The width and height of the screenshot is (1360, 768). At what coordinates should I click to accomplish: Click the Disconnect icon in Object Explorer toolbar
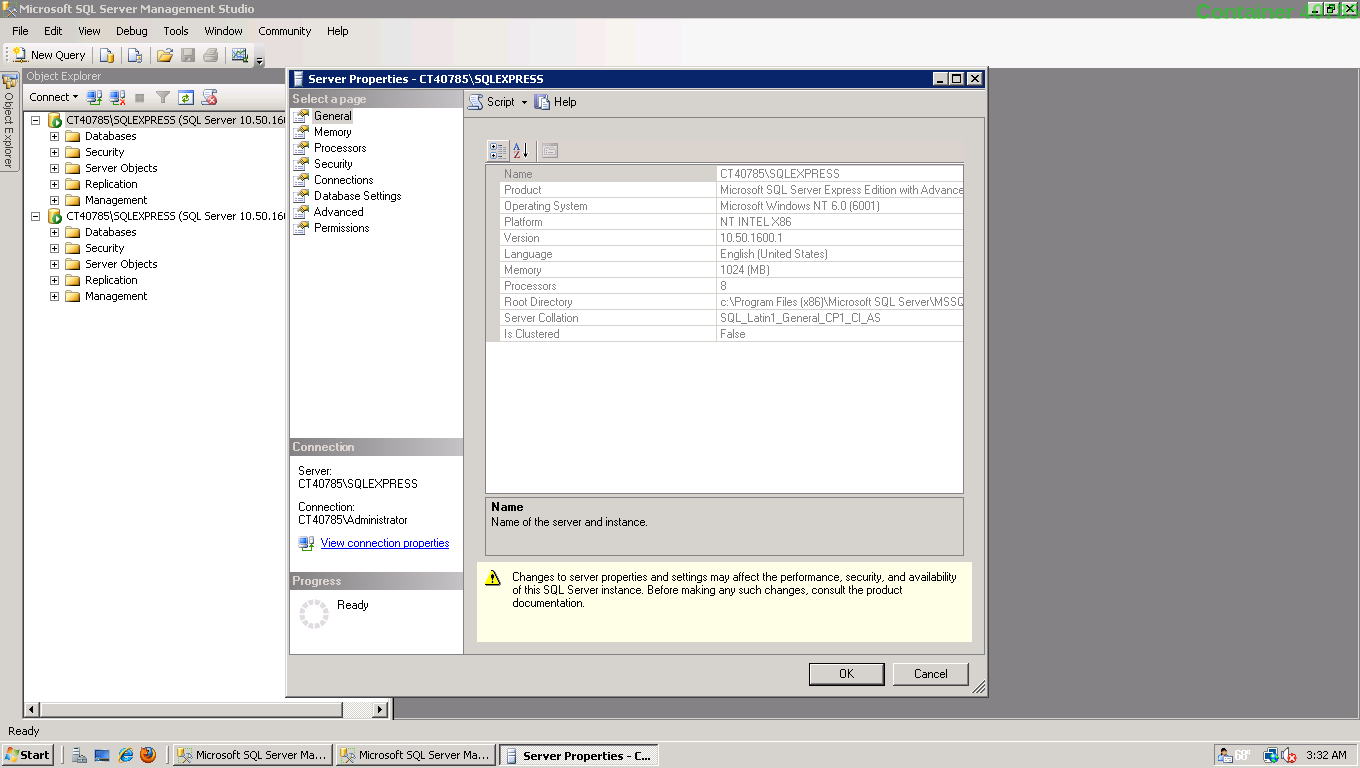coord(117,97)
